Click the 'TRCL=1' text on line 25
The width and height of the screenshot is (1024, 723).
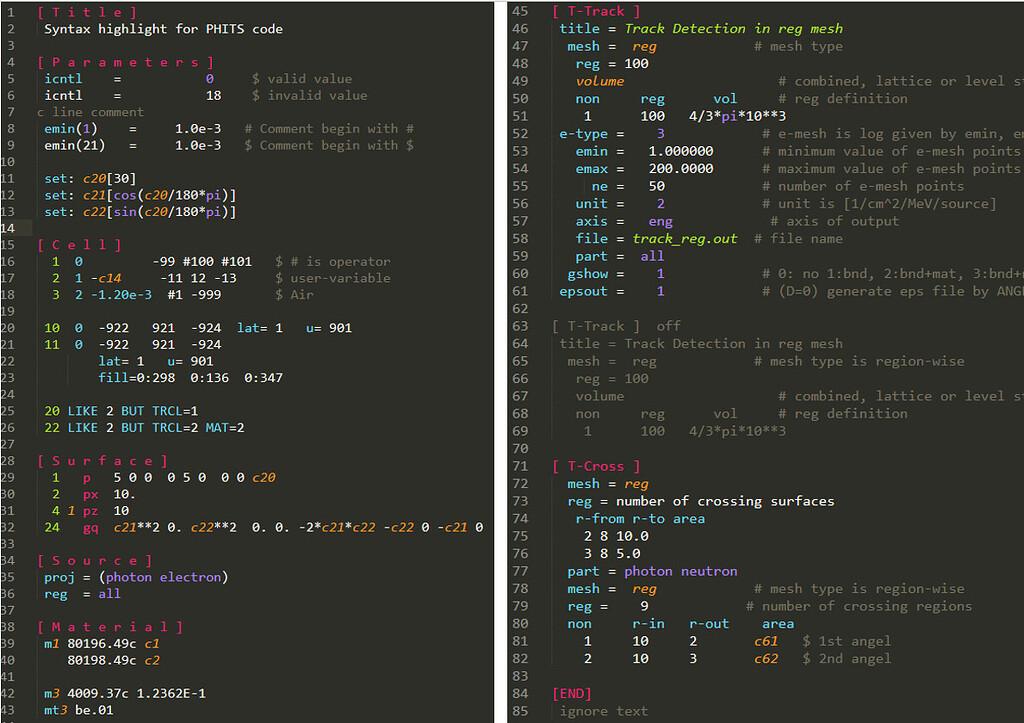pos(175,411)
